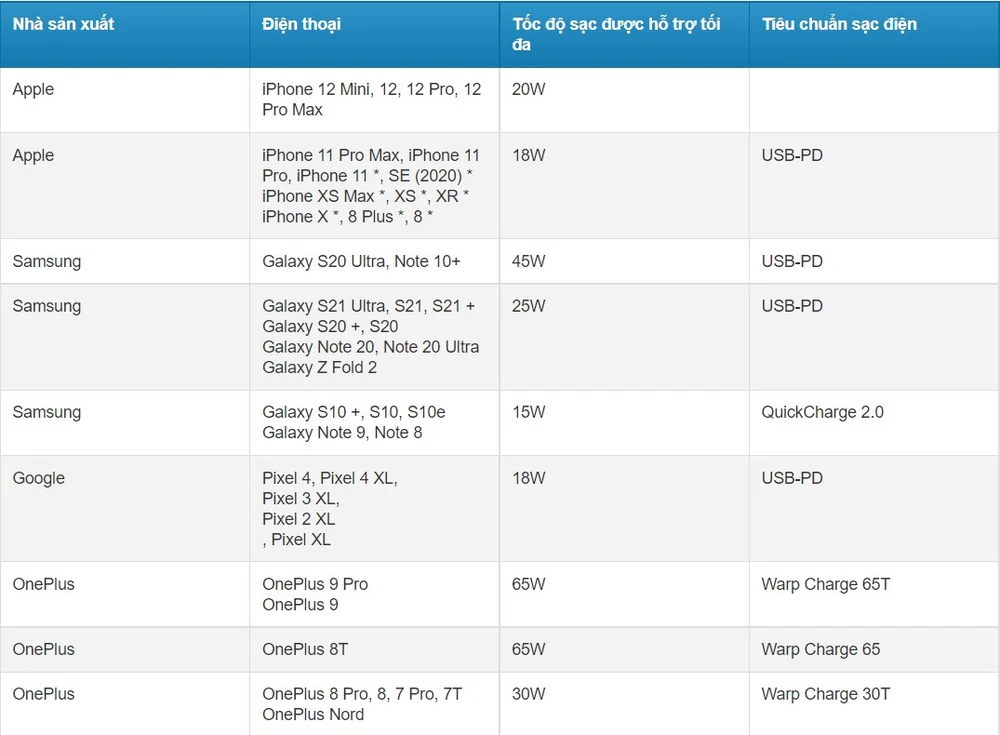Click the Galaxy S20 Ultra, Note 10+ cell

(361, 261)
